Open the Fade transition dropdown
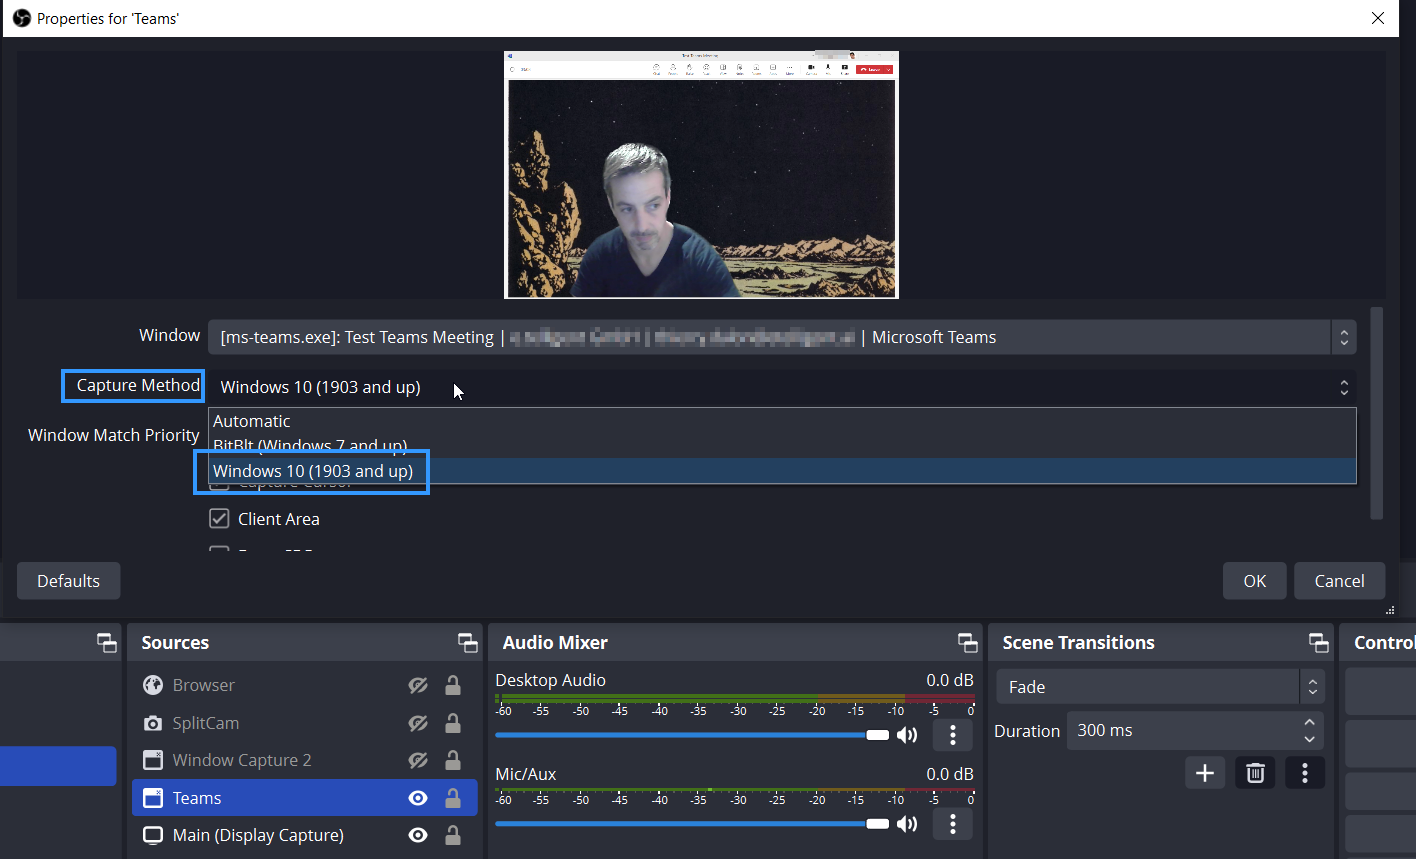This screenshot has height=859, width=1416. (1160, 687)
